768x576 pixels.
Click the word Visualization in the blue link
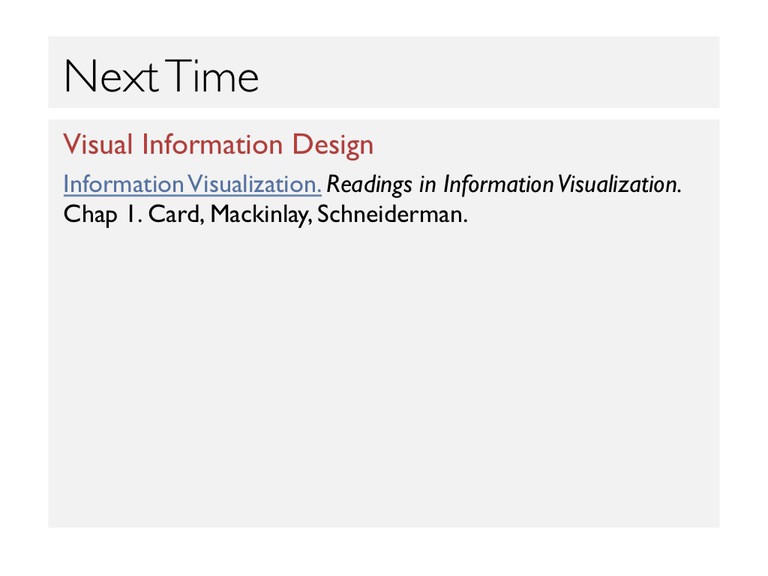(254, 185)
